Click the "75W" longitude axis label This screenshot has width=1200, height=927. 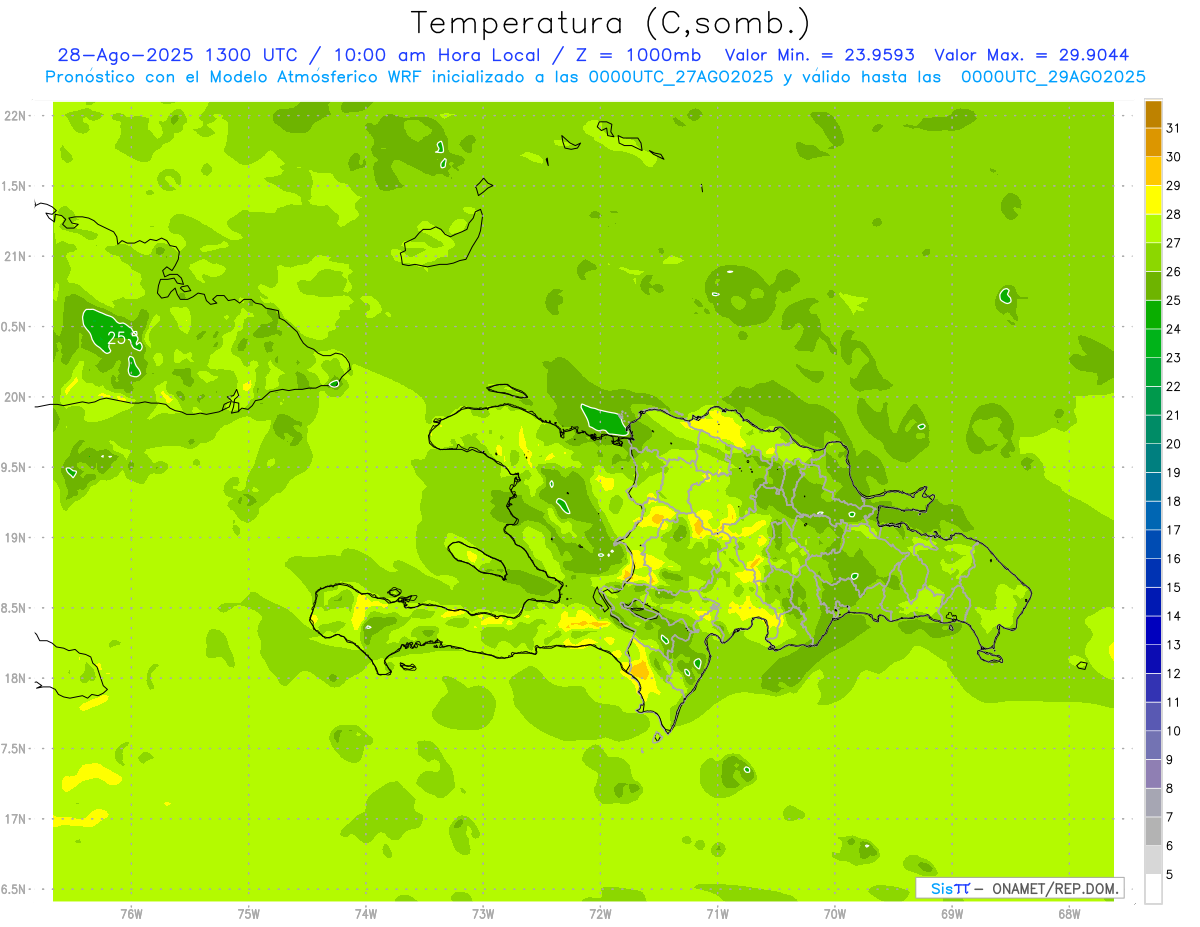(249, 914)
